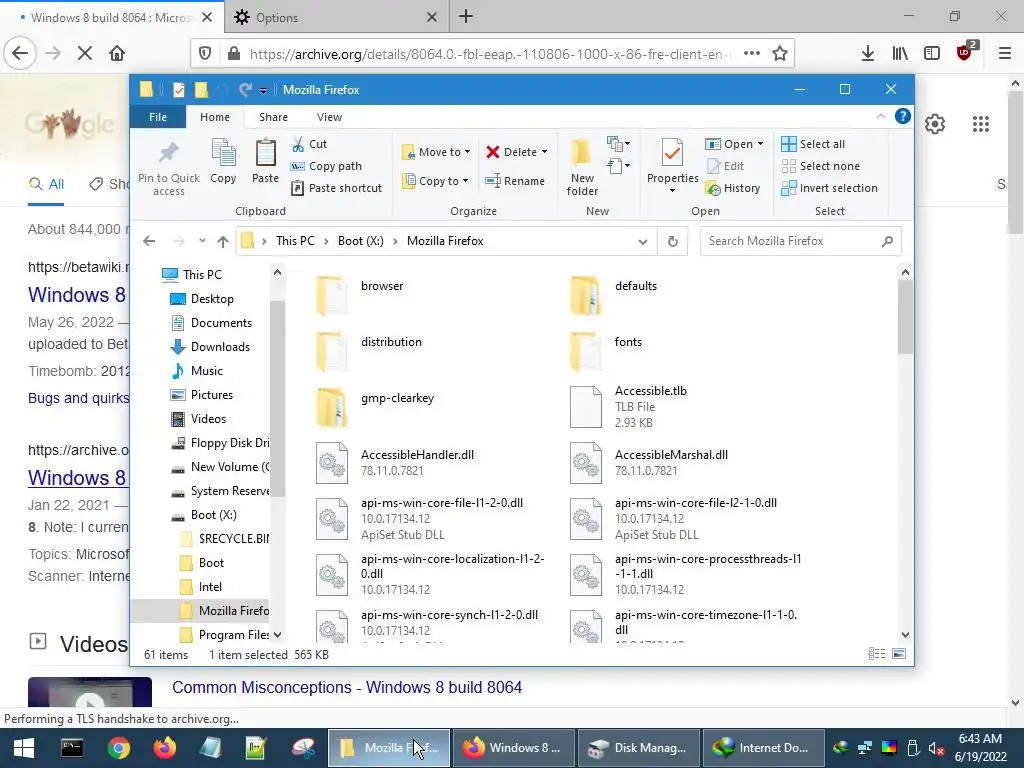
Task: Collapse the ribbon with the chevron
Action: 881,116
